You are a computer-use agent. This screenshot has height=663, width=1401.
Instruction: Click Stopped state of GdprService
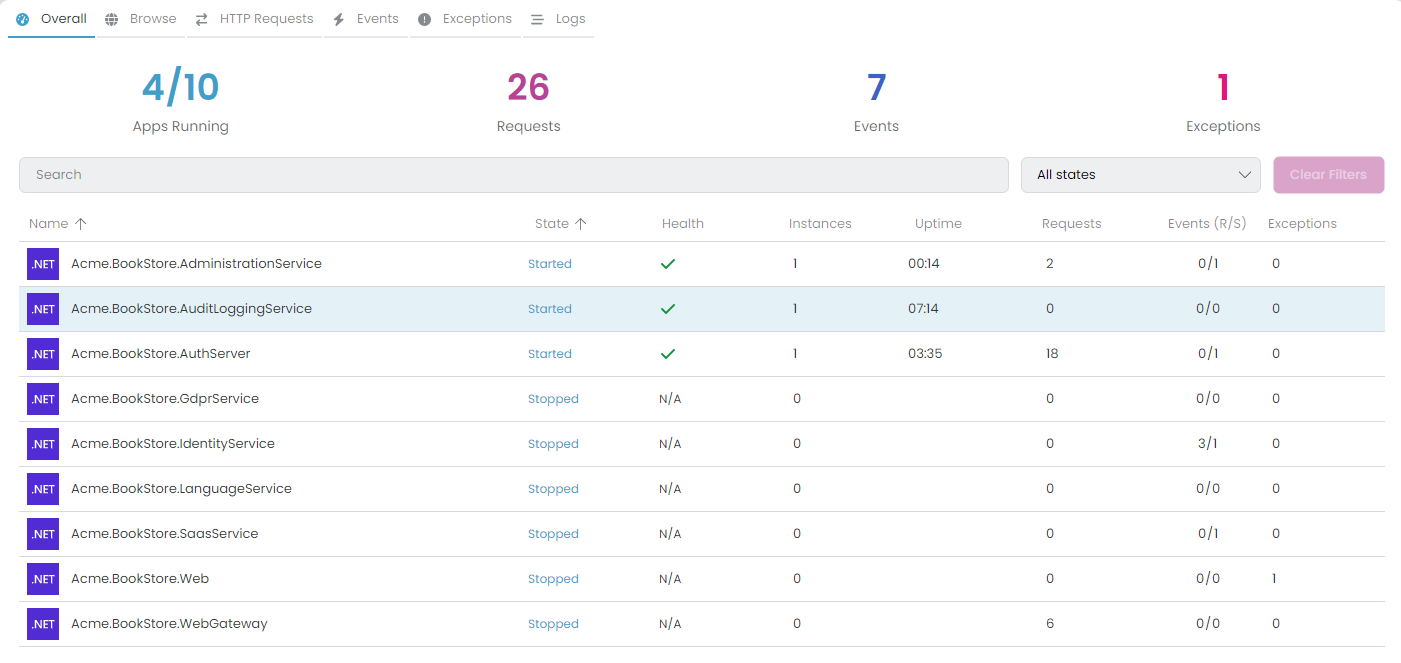553,399
